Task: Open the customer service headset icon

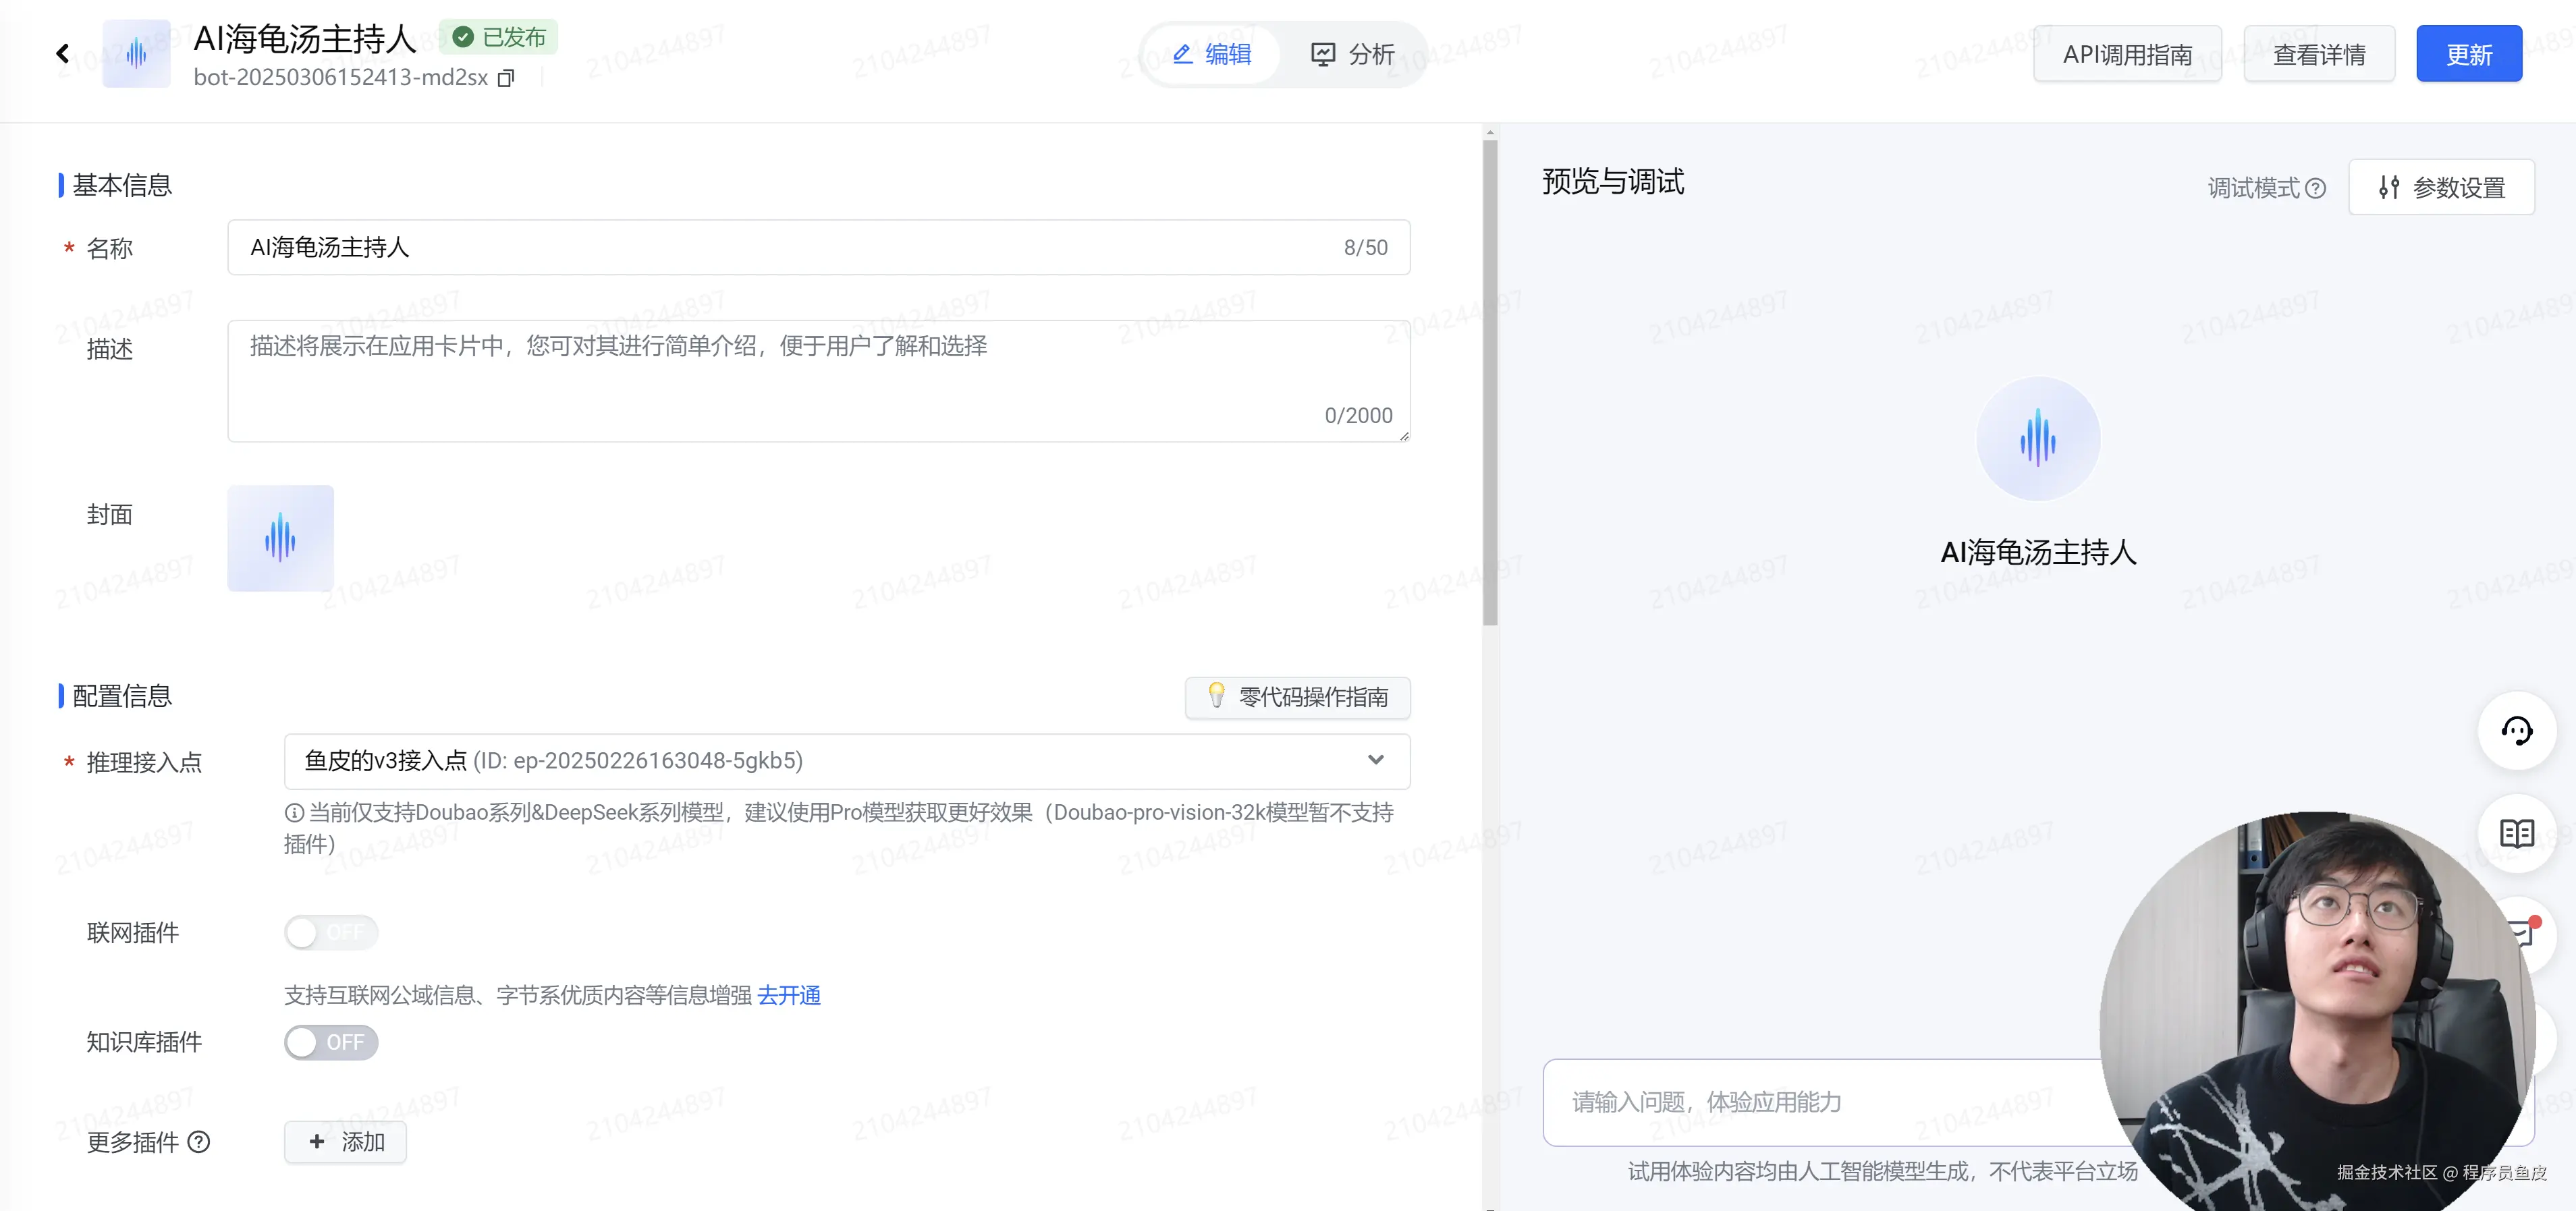Action: (2517, 730)
